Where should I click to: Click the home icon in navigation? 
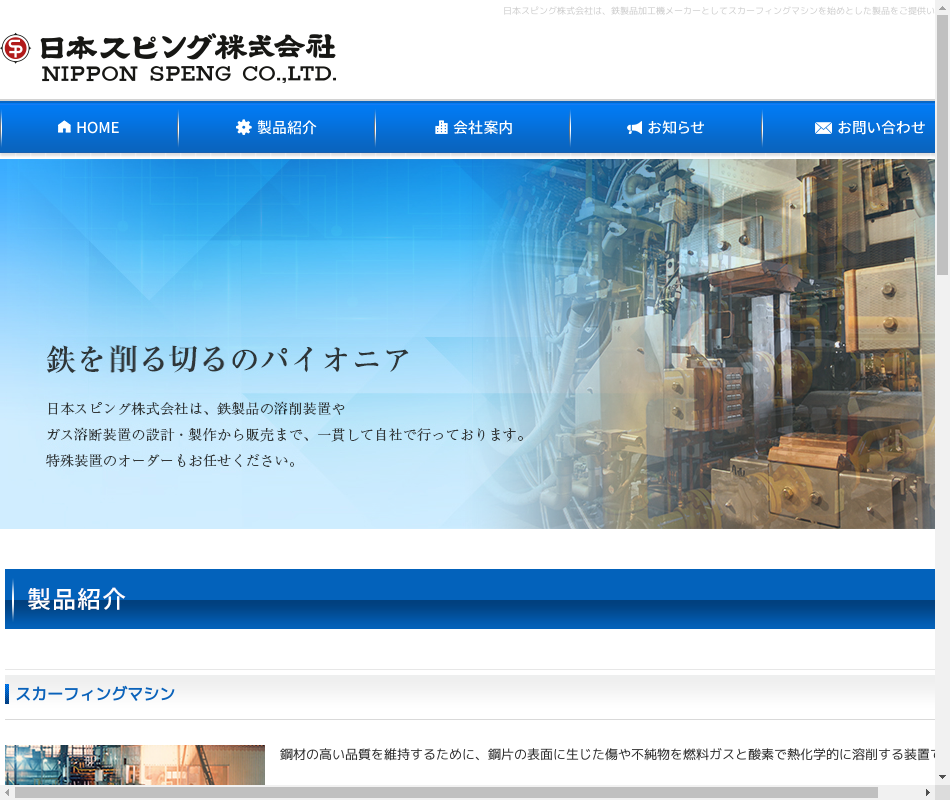pyautogui.click(x=64, y=127)
